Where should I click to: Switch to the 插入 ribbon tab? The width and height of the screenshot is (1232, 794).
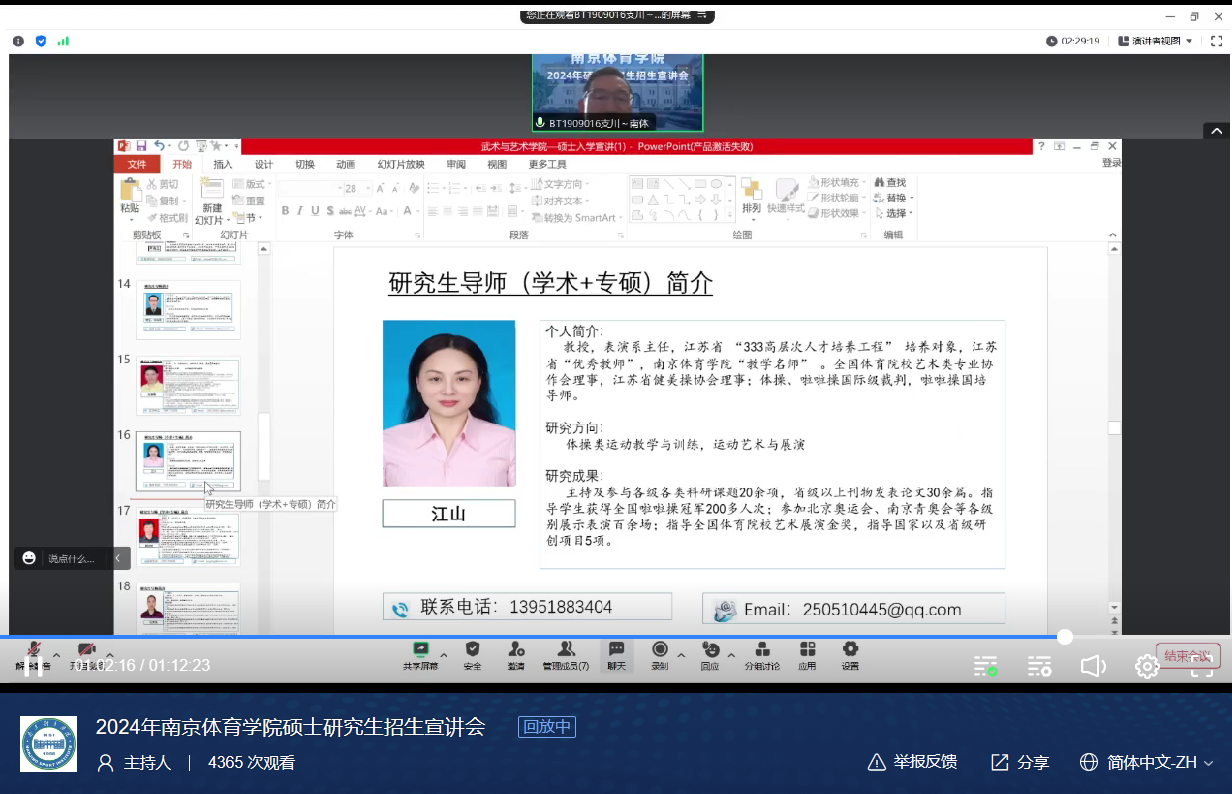(x=223, y=165)
